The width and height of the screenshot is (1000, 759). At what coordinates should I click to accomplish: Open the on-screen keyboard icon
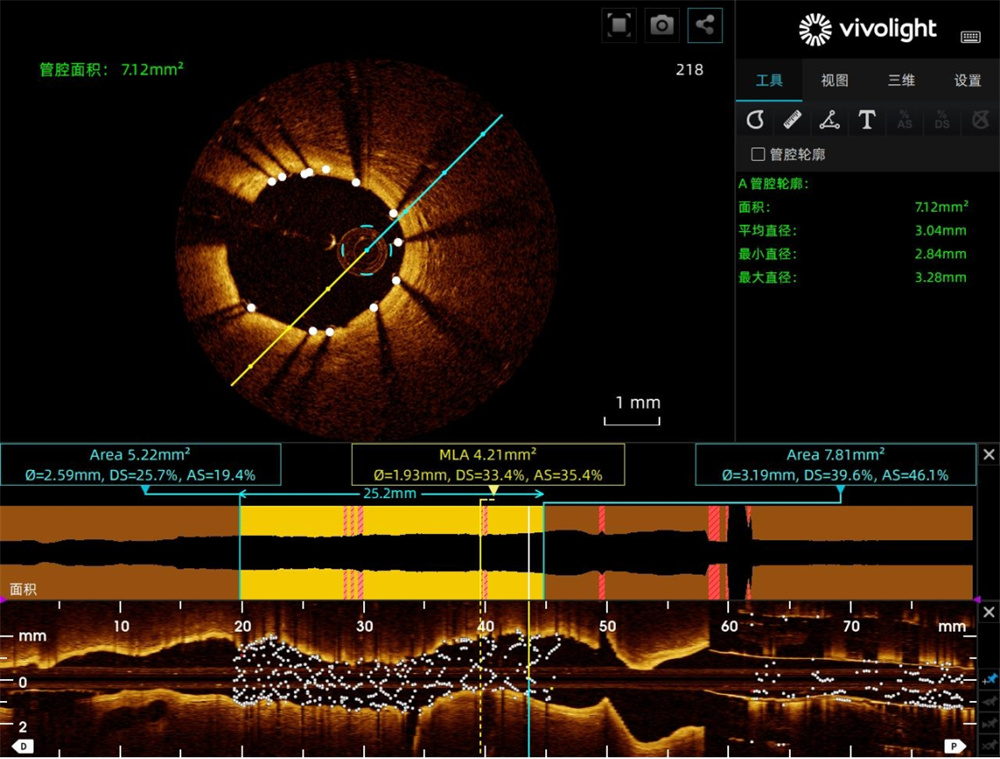[971, 37]
